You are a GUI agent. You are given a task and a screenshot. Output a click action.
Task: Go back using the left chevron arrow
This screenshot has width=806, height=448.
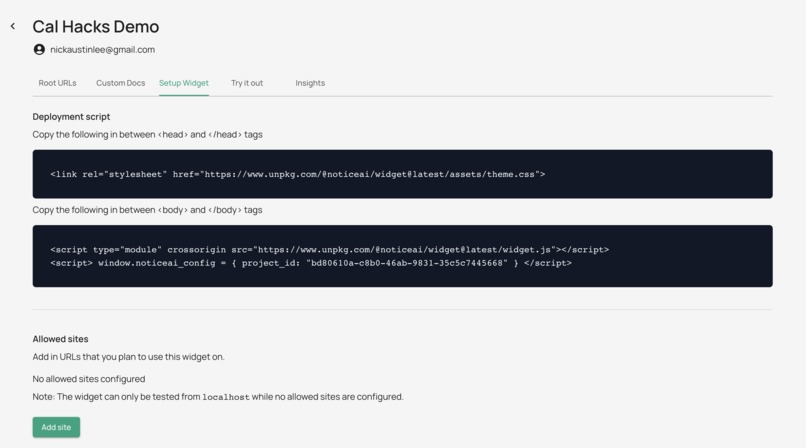[13, 26]
